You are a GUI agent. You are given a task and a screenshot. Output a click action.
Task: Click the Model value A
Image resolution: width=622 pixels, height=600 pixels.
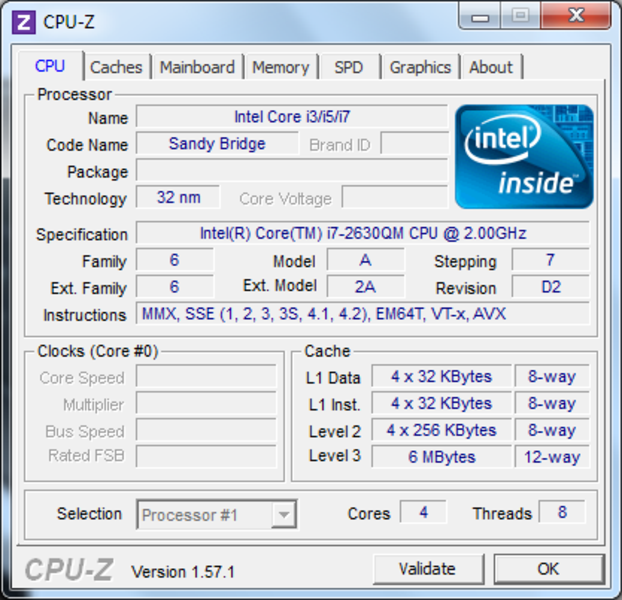tap(365, 260)
